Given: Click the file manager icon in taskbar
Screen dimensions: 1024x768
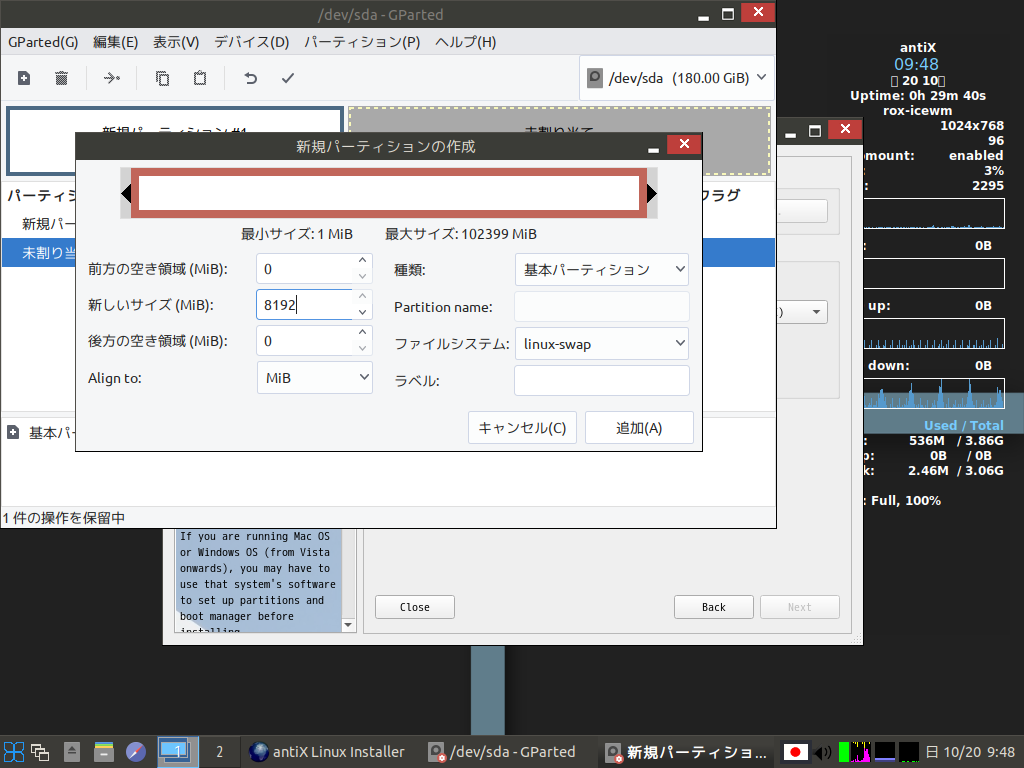Looking at the screenshot, I should click(x=104, y=752).
